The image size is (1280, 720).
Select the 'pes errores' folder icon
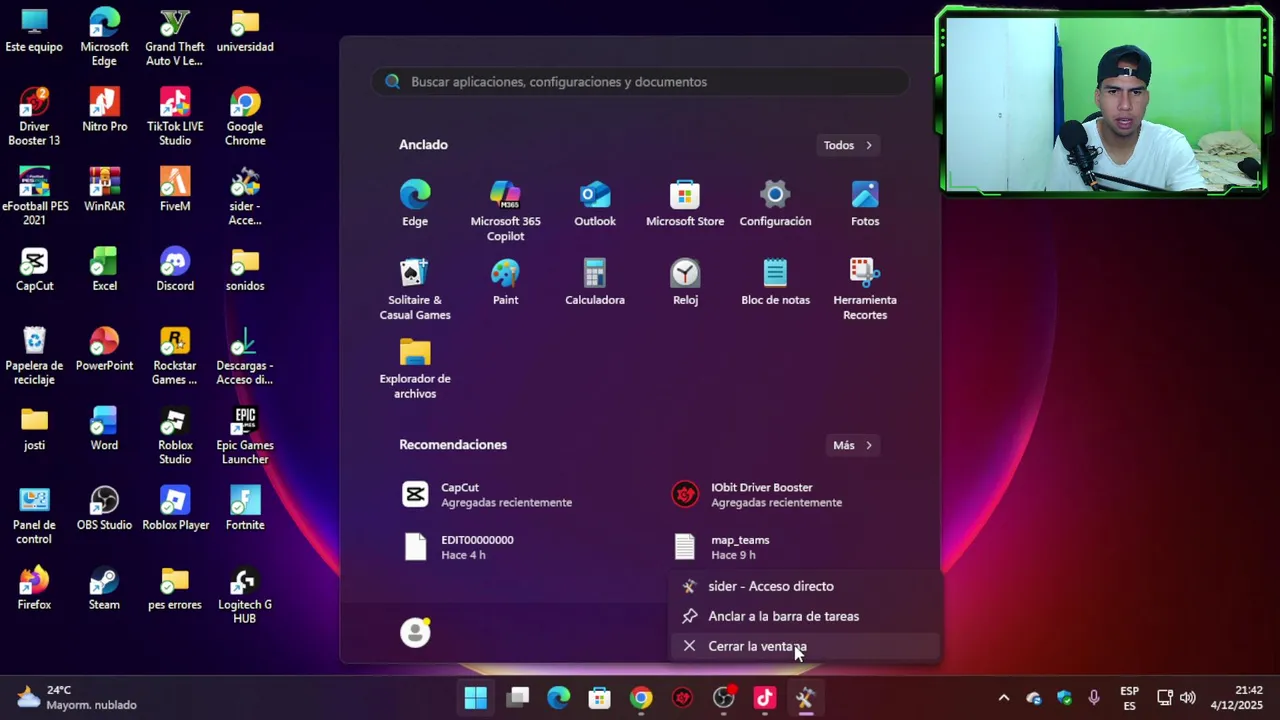point(175,590)
